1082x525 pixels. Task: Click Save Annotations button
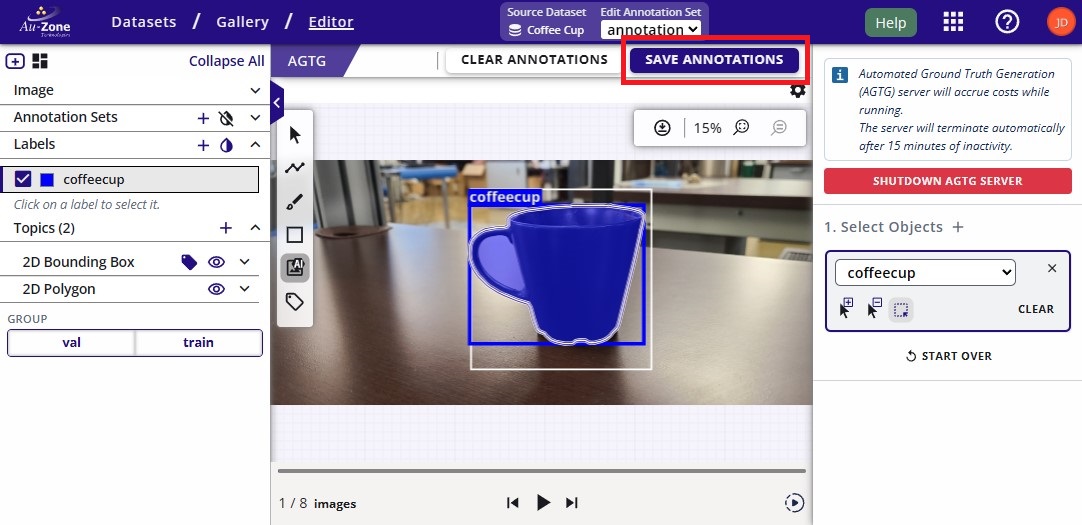point(714,60)
